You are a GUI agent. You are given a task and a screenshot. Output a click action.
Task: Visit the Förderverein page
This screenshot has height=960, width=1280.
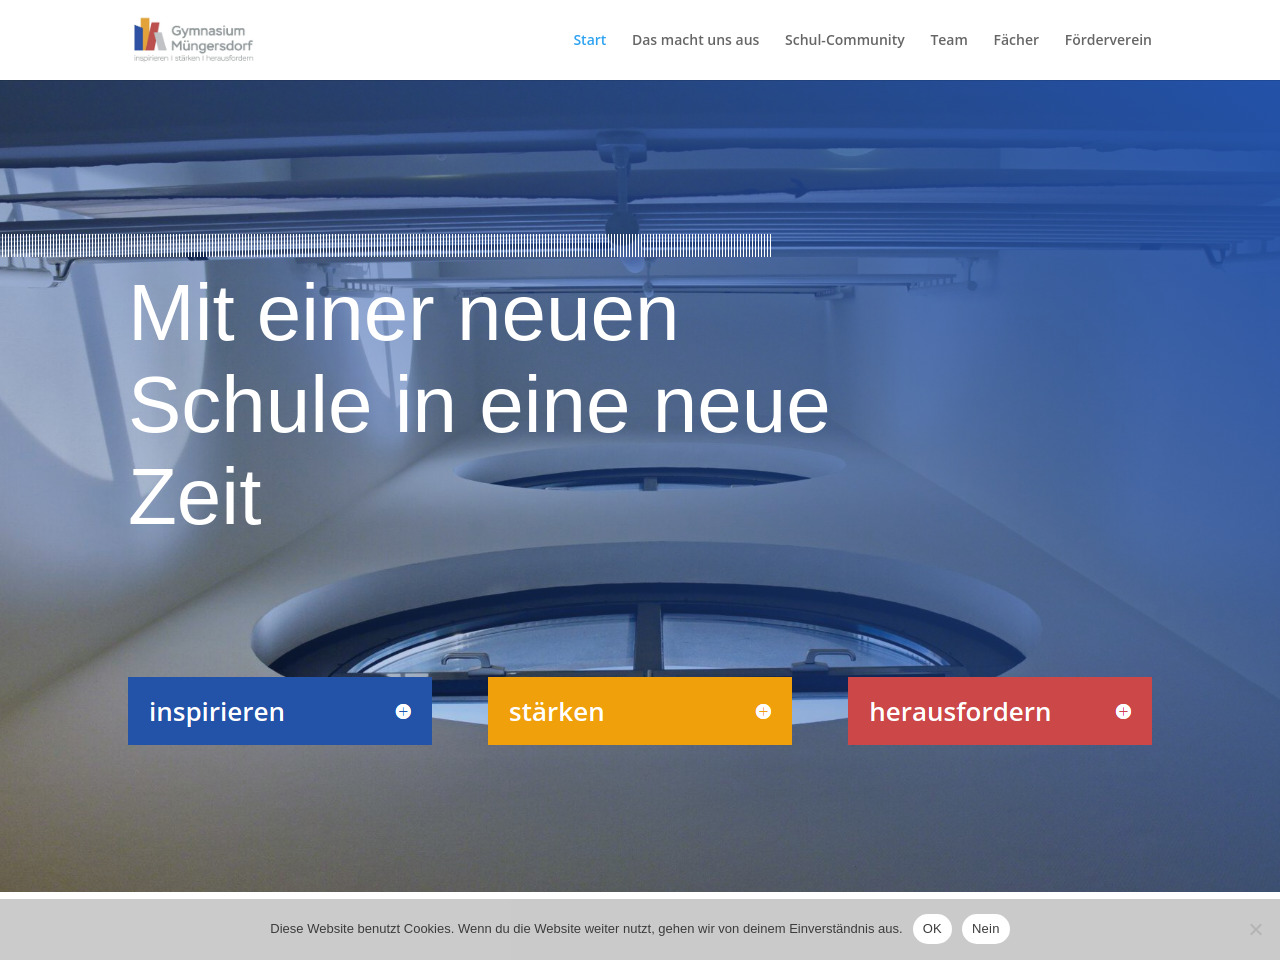[1107, 40]
